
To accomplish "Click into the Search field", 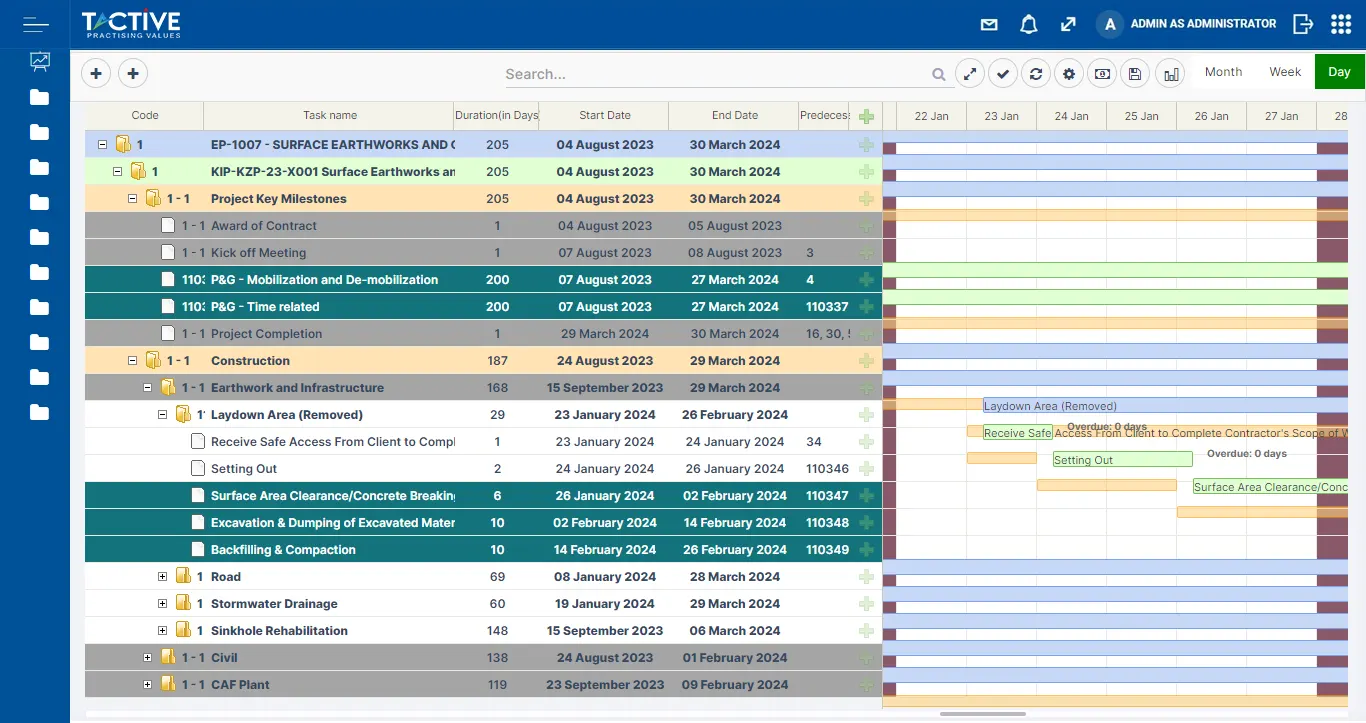I will tap(715, 74).
